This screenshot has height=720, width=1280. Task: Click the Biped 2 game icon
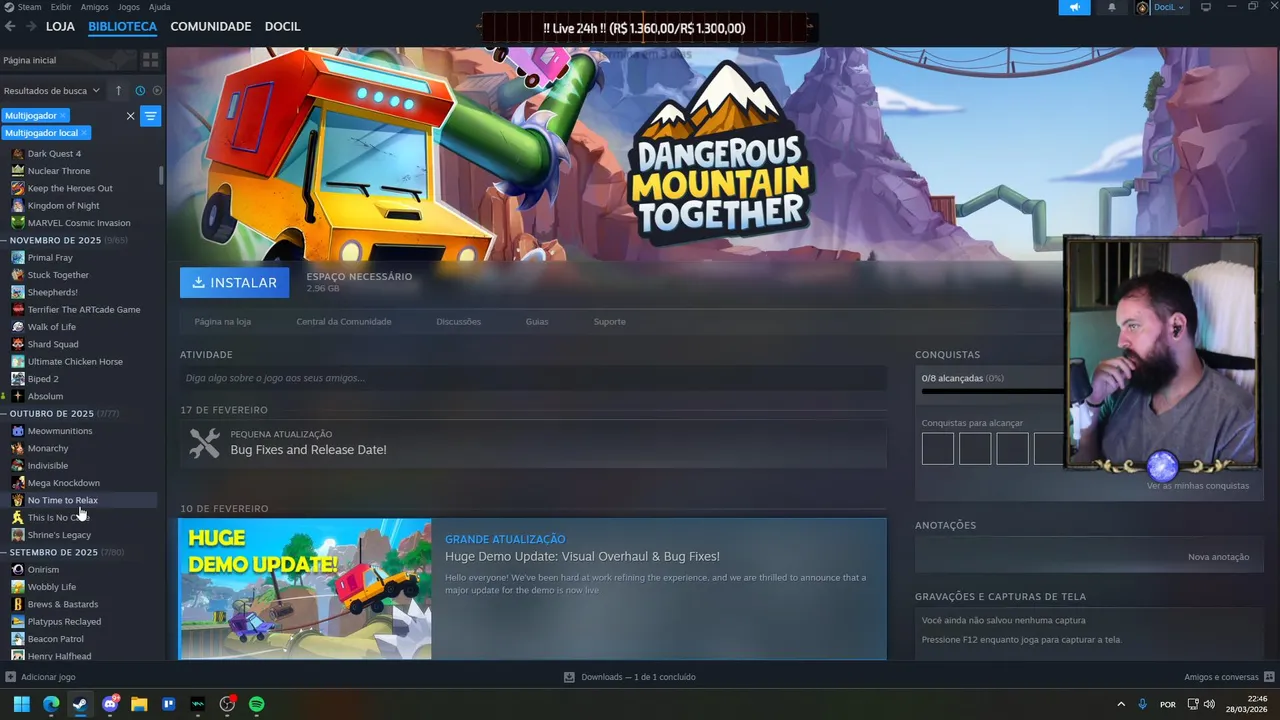click(x=18, y=379)
